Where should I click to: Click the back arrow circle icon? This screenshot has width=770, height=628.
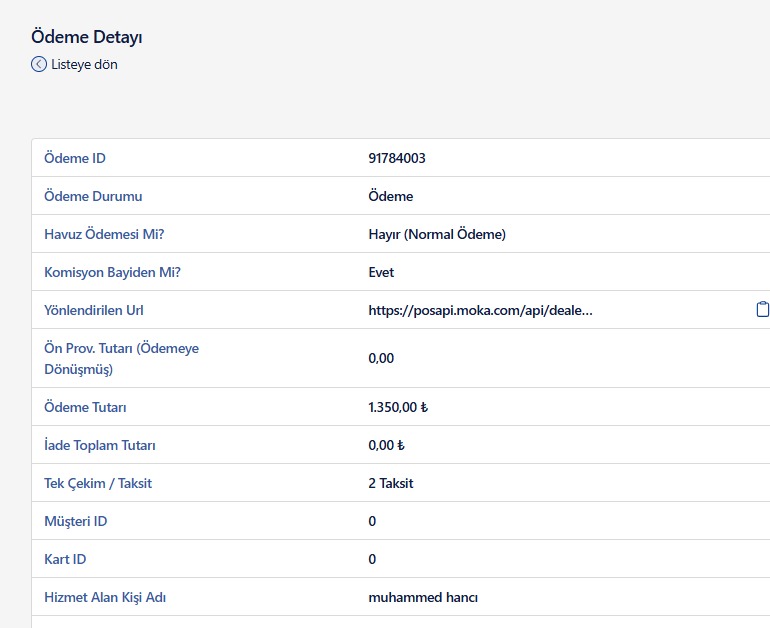coord(39,64)
